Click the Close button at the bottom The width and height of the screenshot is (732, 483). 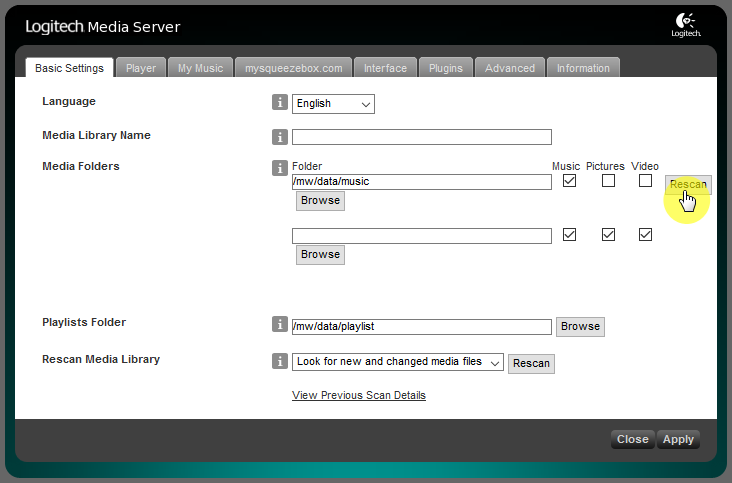pyautogui.click(x=632, y=439)
